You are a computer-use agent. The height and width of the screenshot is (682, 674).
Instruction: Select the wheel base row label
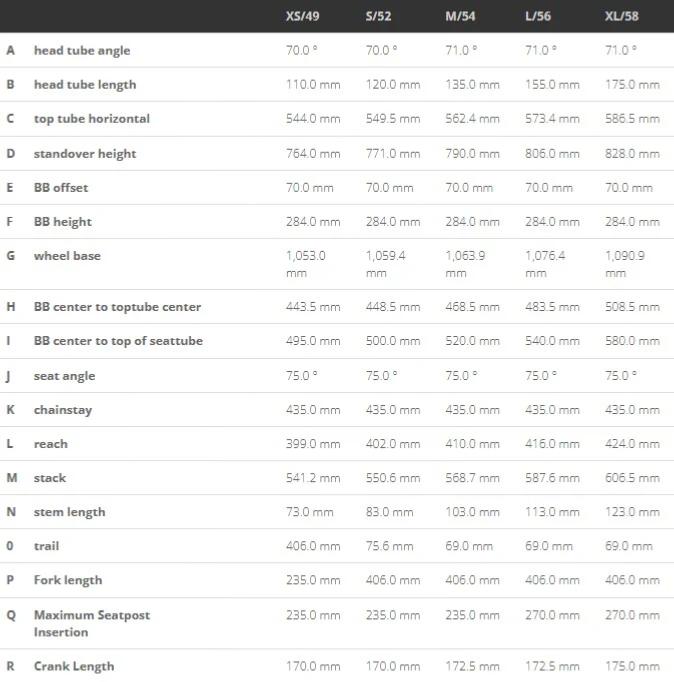[x=67, y=256]
